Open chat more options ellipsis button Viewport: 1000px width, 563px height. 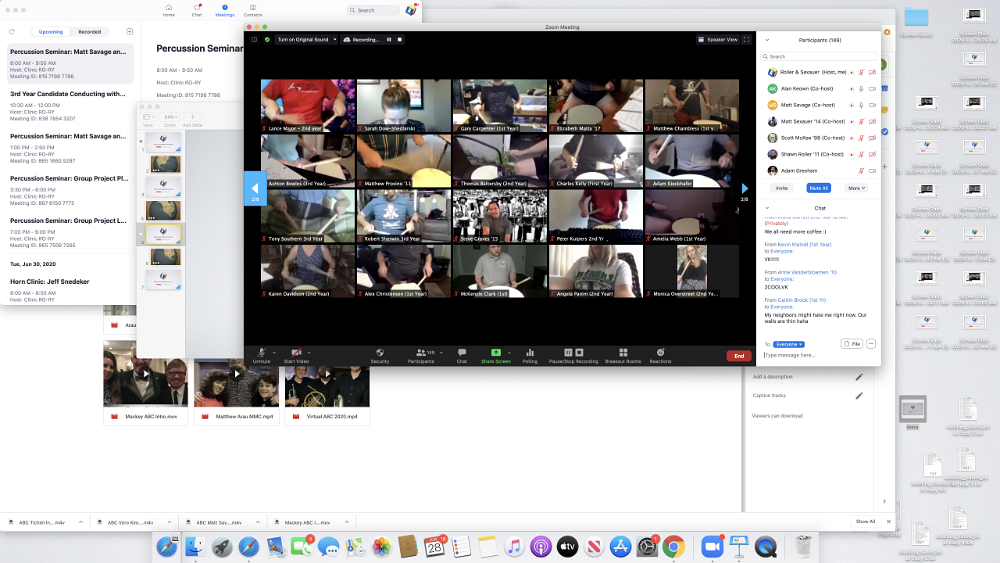pyautogui.click(x=871, y=344)
